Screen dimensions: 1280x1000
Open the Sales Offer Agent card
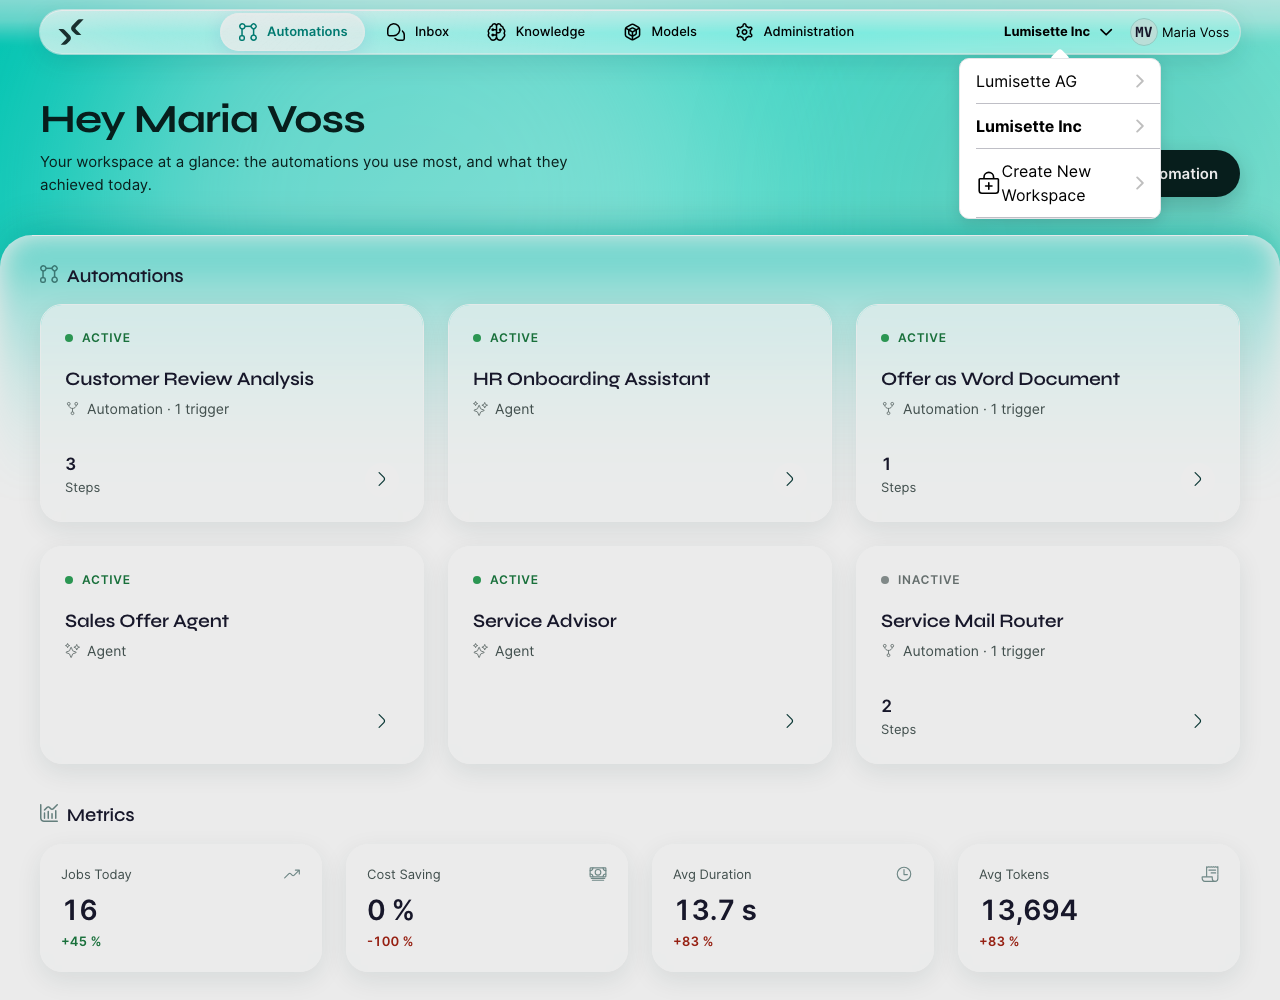(x=232, y=655)
